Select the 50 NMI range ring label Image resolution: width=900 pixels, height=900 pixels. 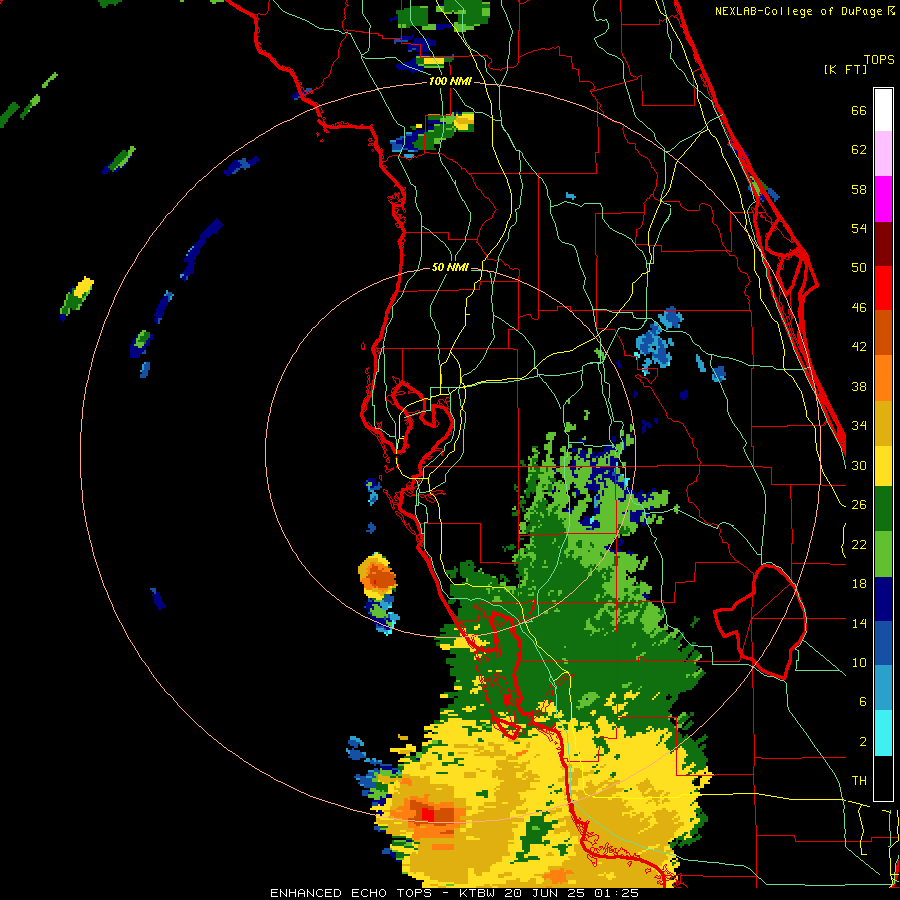pyautogui.click(x=450, y=267)
